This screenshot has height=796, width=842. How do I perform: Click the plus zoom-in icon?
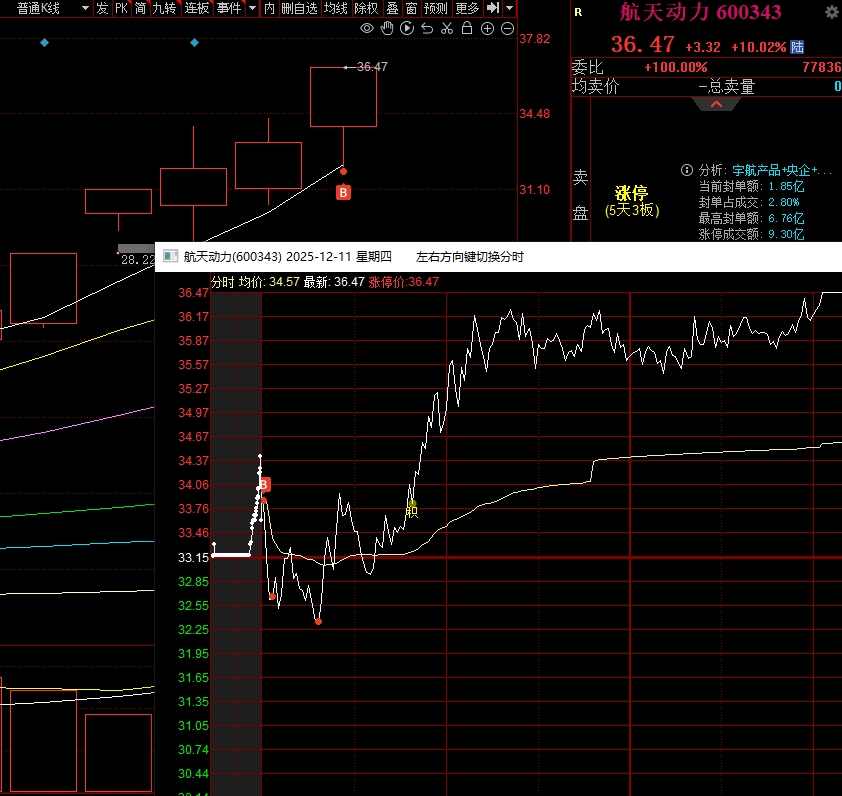click(x=487, y=28)
